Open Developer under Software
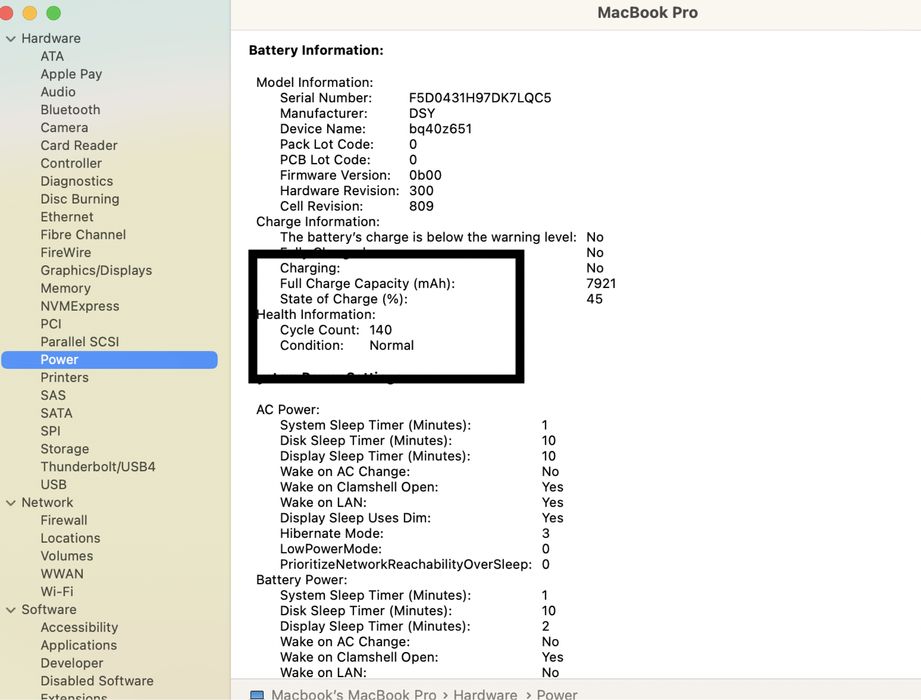 [72, 663]
